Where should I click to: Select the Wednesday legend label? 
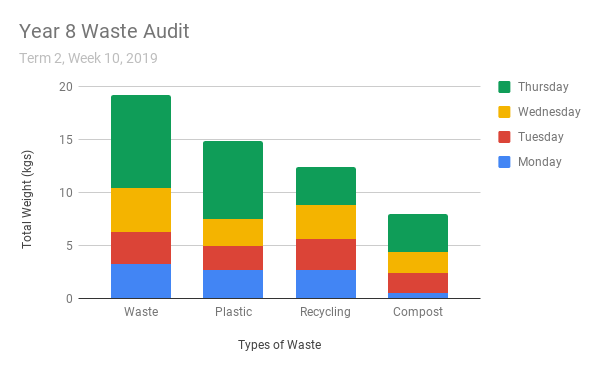(x=549, y=112)
